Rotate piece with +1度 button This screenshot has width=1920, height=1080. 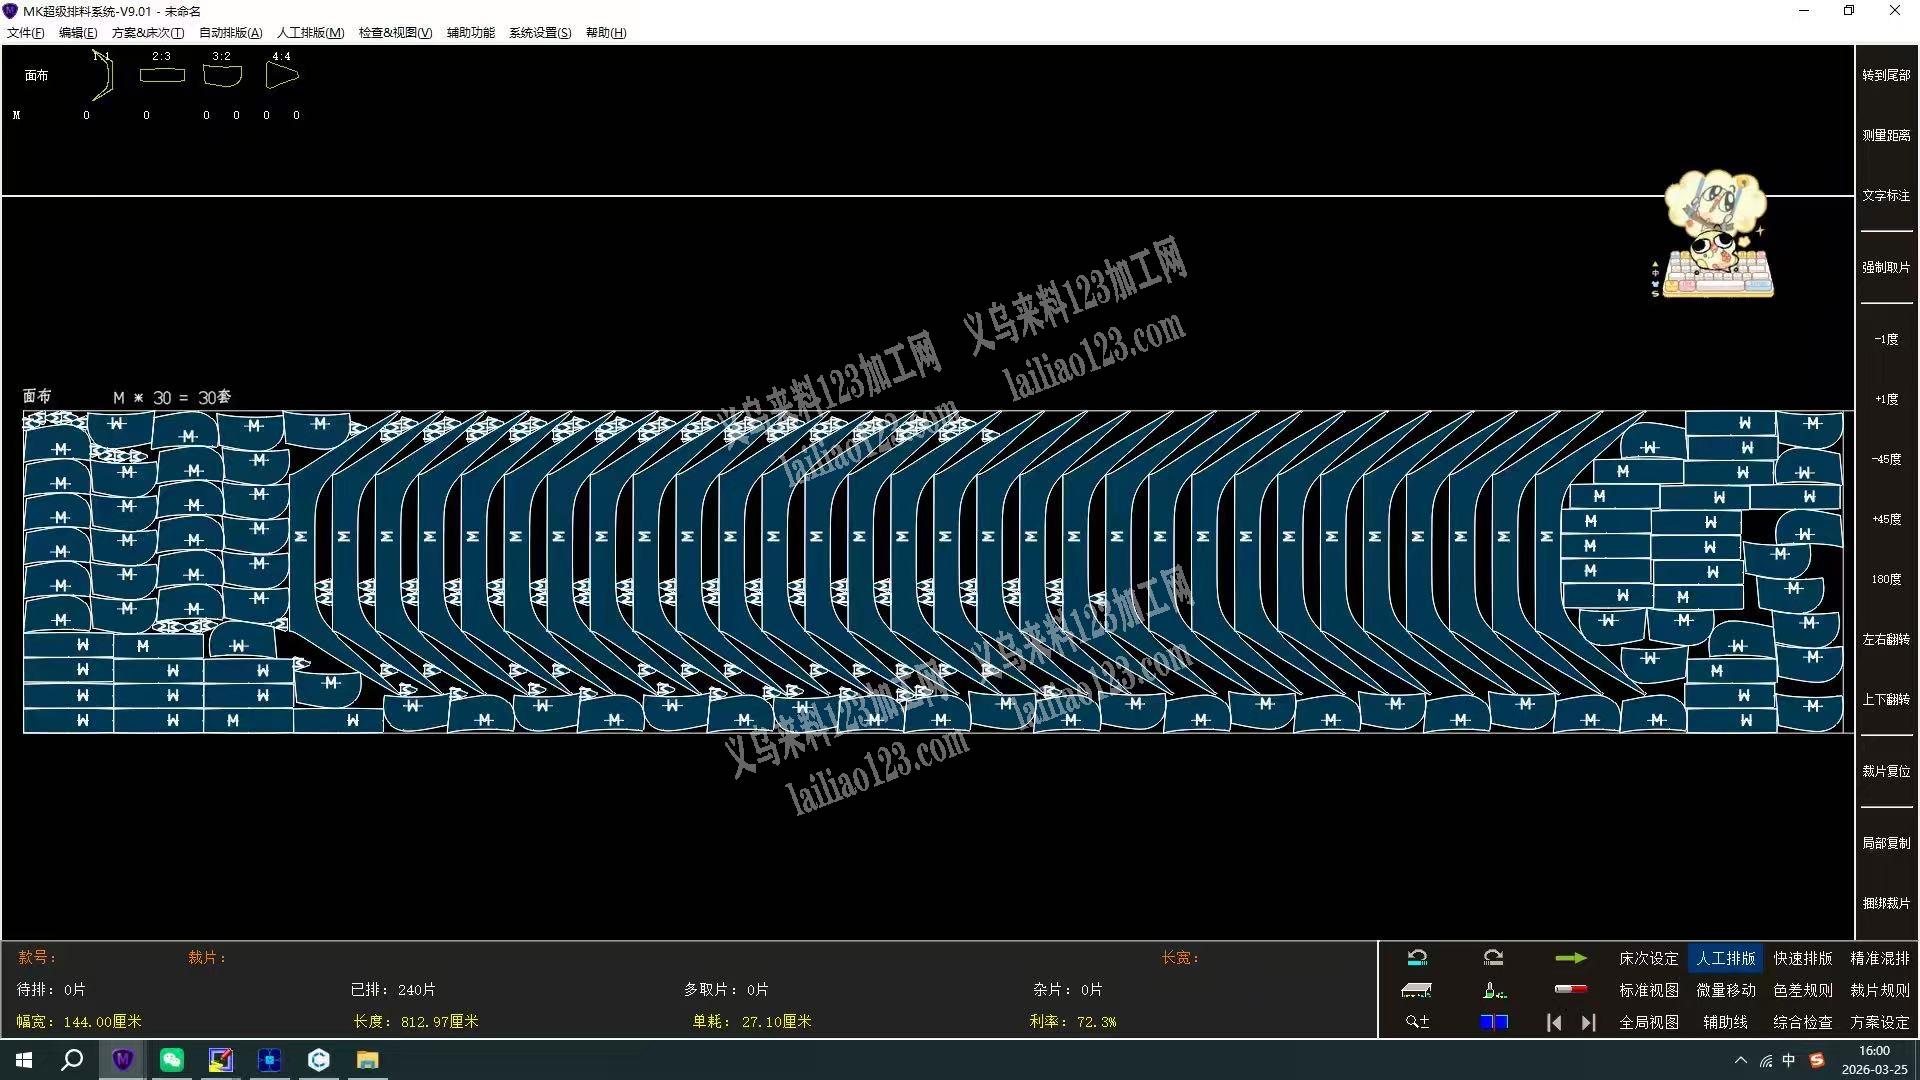pos(1886,399)
